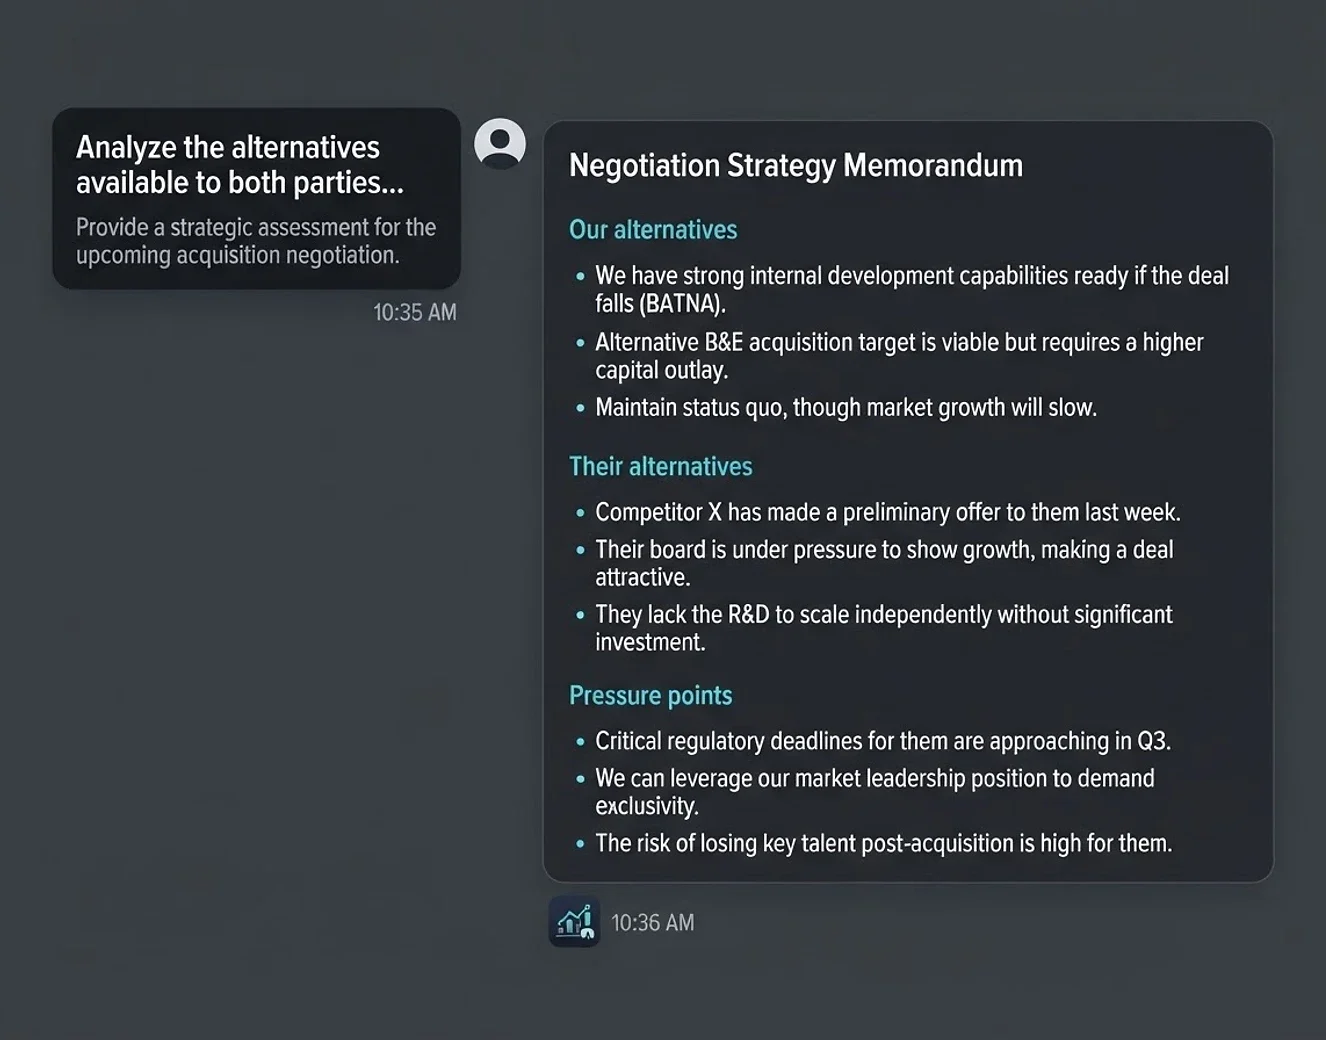Click the 'Maintain status quo' bullet
The width and height of the screenshot is (1326, 1040).
pyautogui.click(x=836, y=408)
